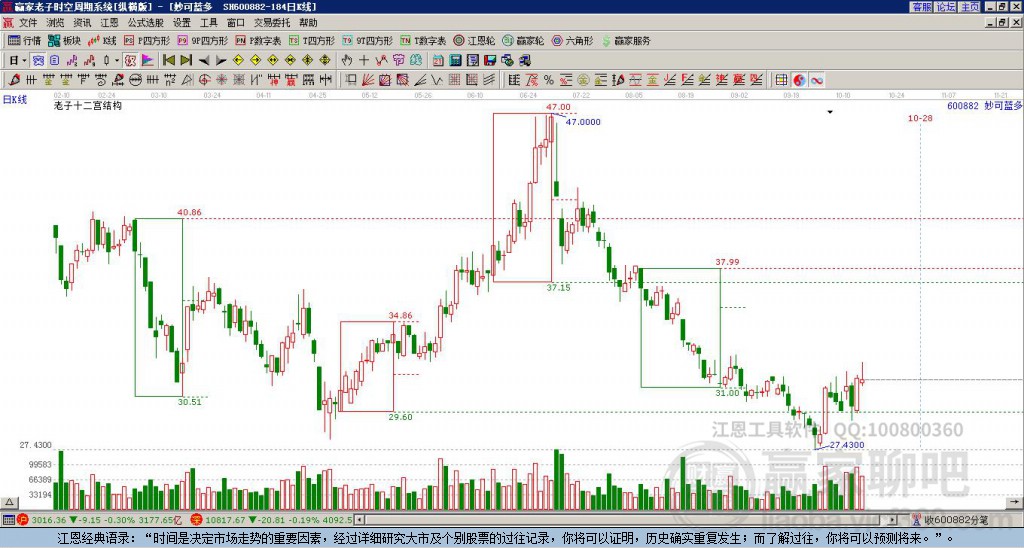The height and width of the screenshot is (548, 1024).
Task: Click the 600882 妙可蓝多 stock label
Action: (x=984, y=106)
